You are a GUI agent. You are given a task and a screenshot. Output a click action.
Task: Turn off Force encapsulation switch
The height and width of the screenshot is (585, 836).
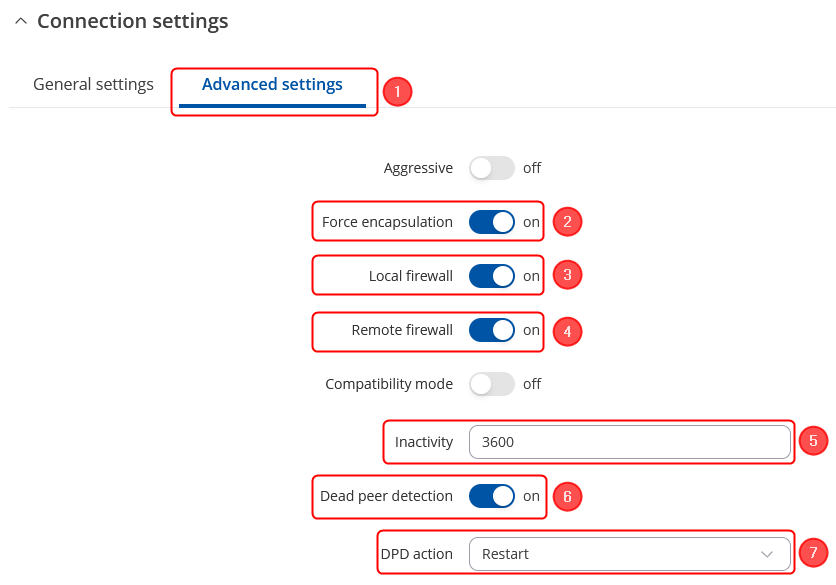coord(491,222)
